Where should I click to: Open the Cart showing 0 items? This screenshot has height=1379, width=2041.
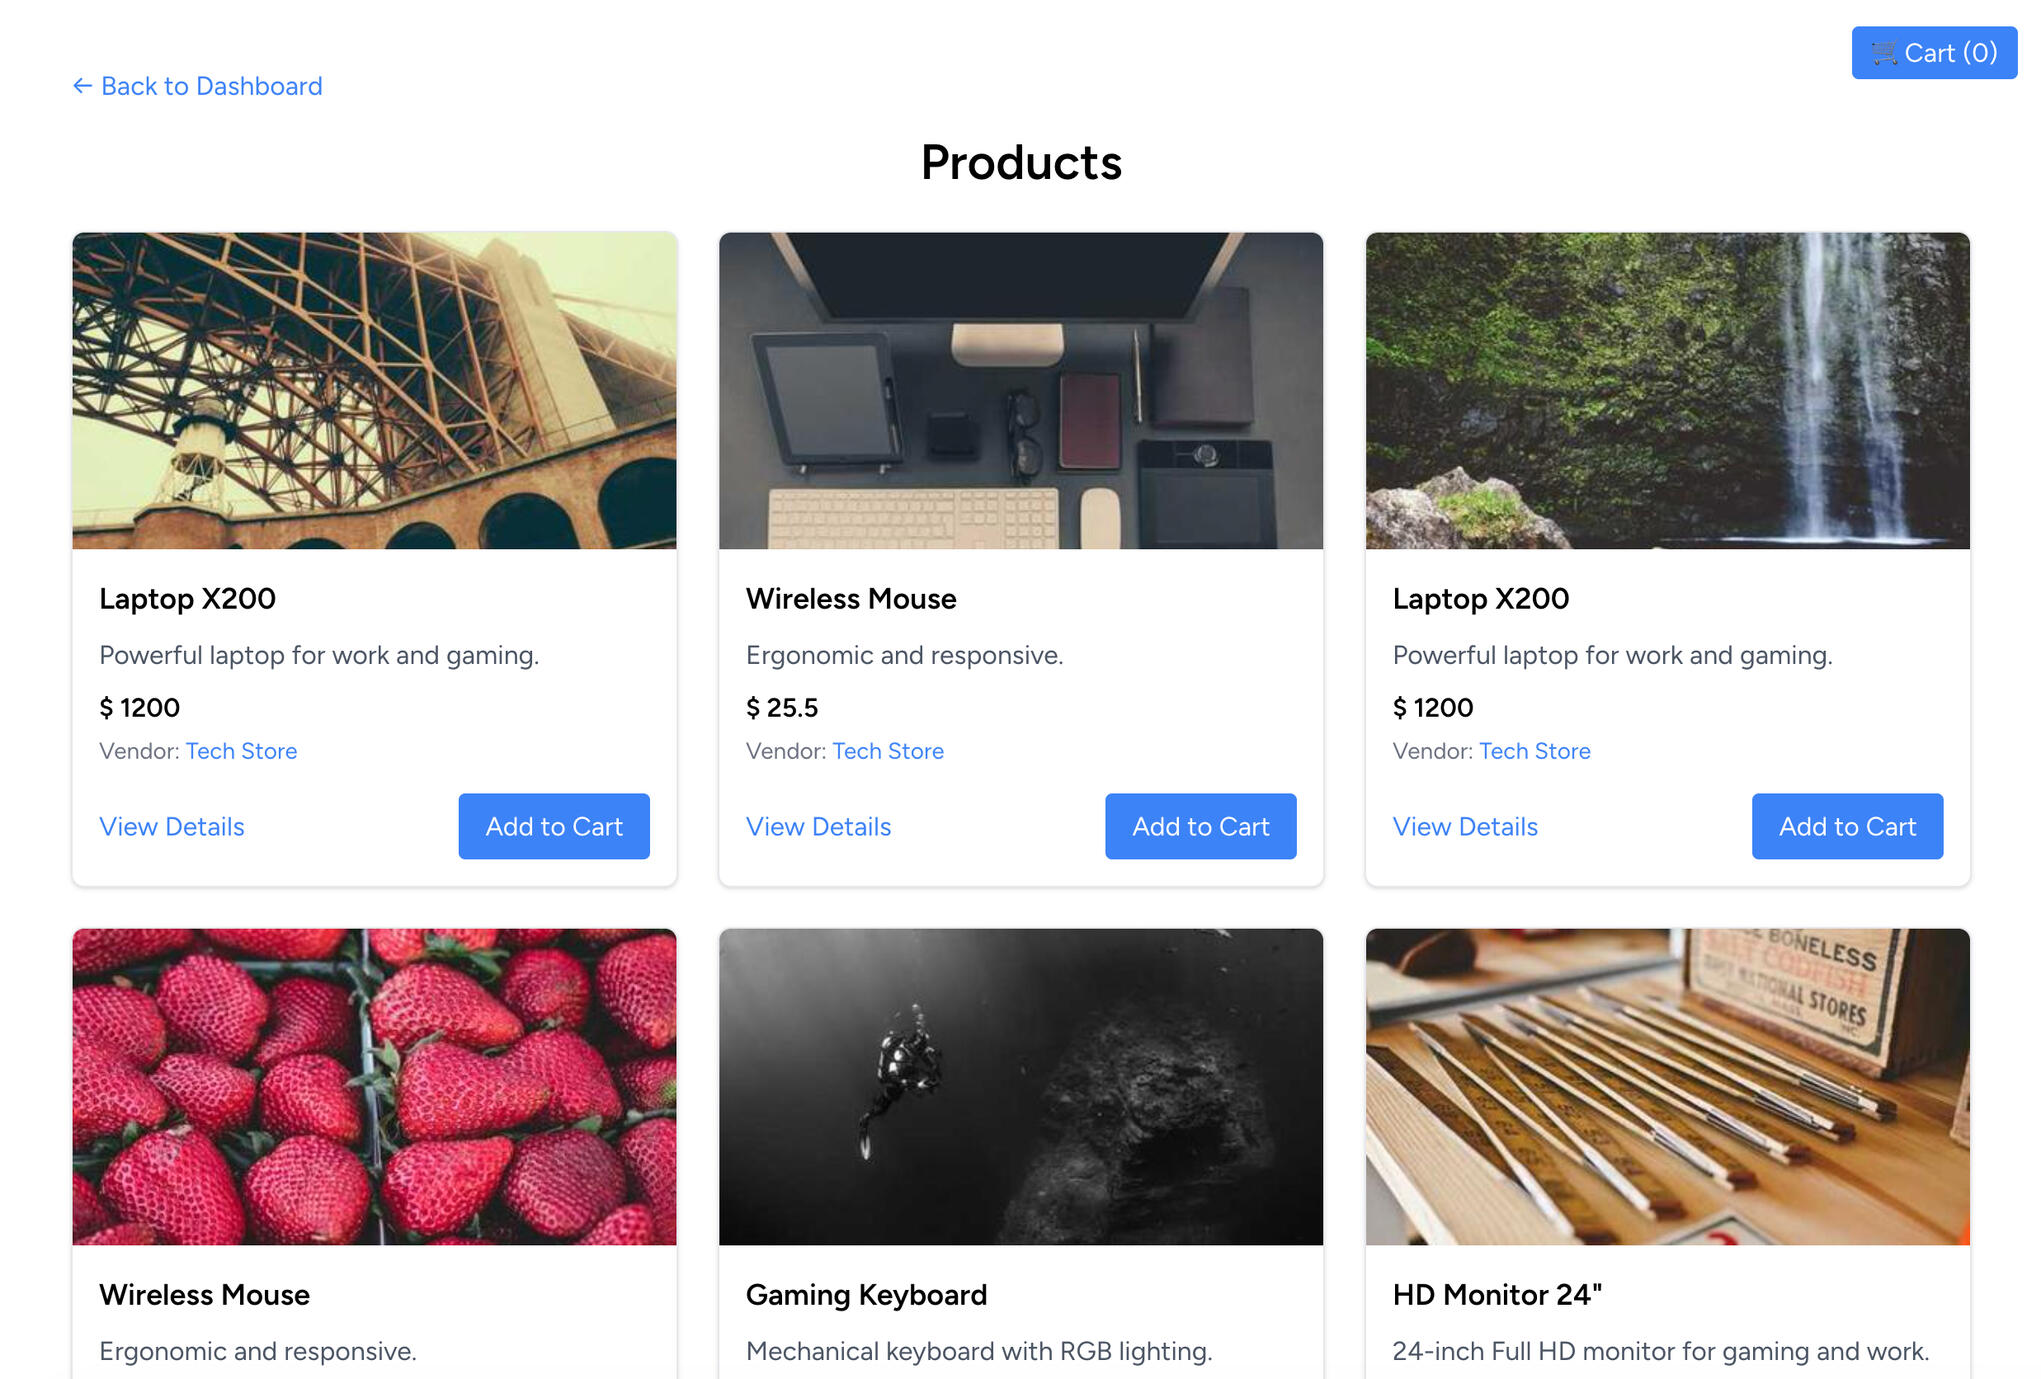1933,53
